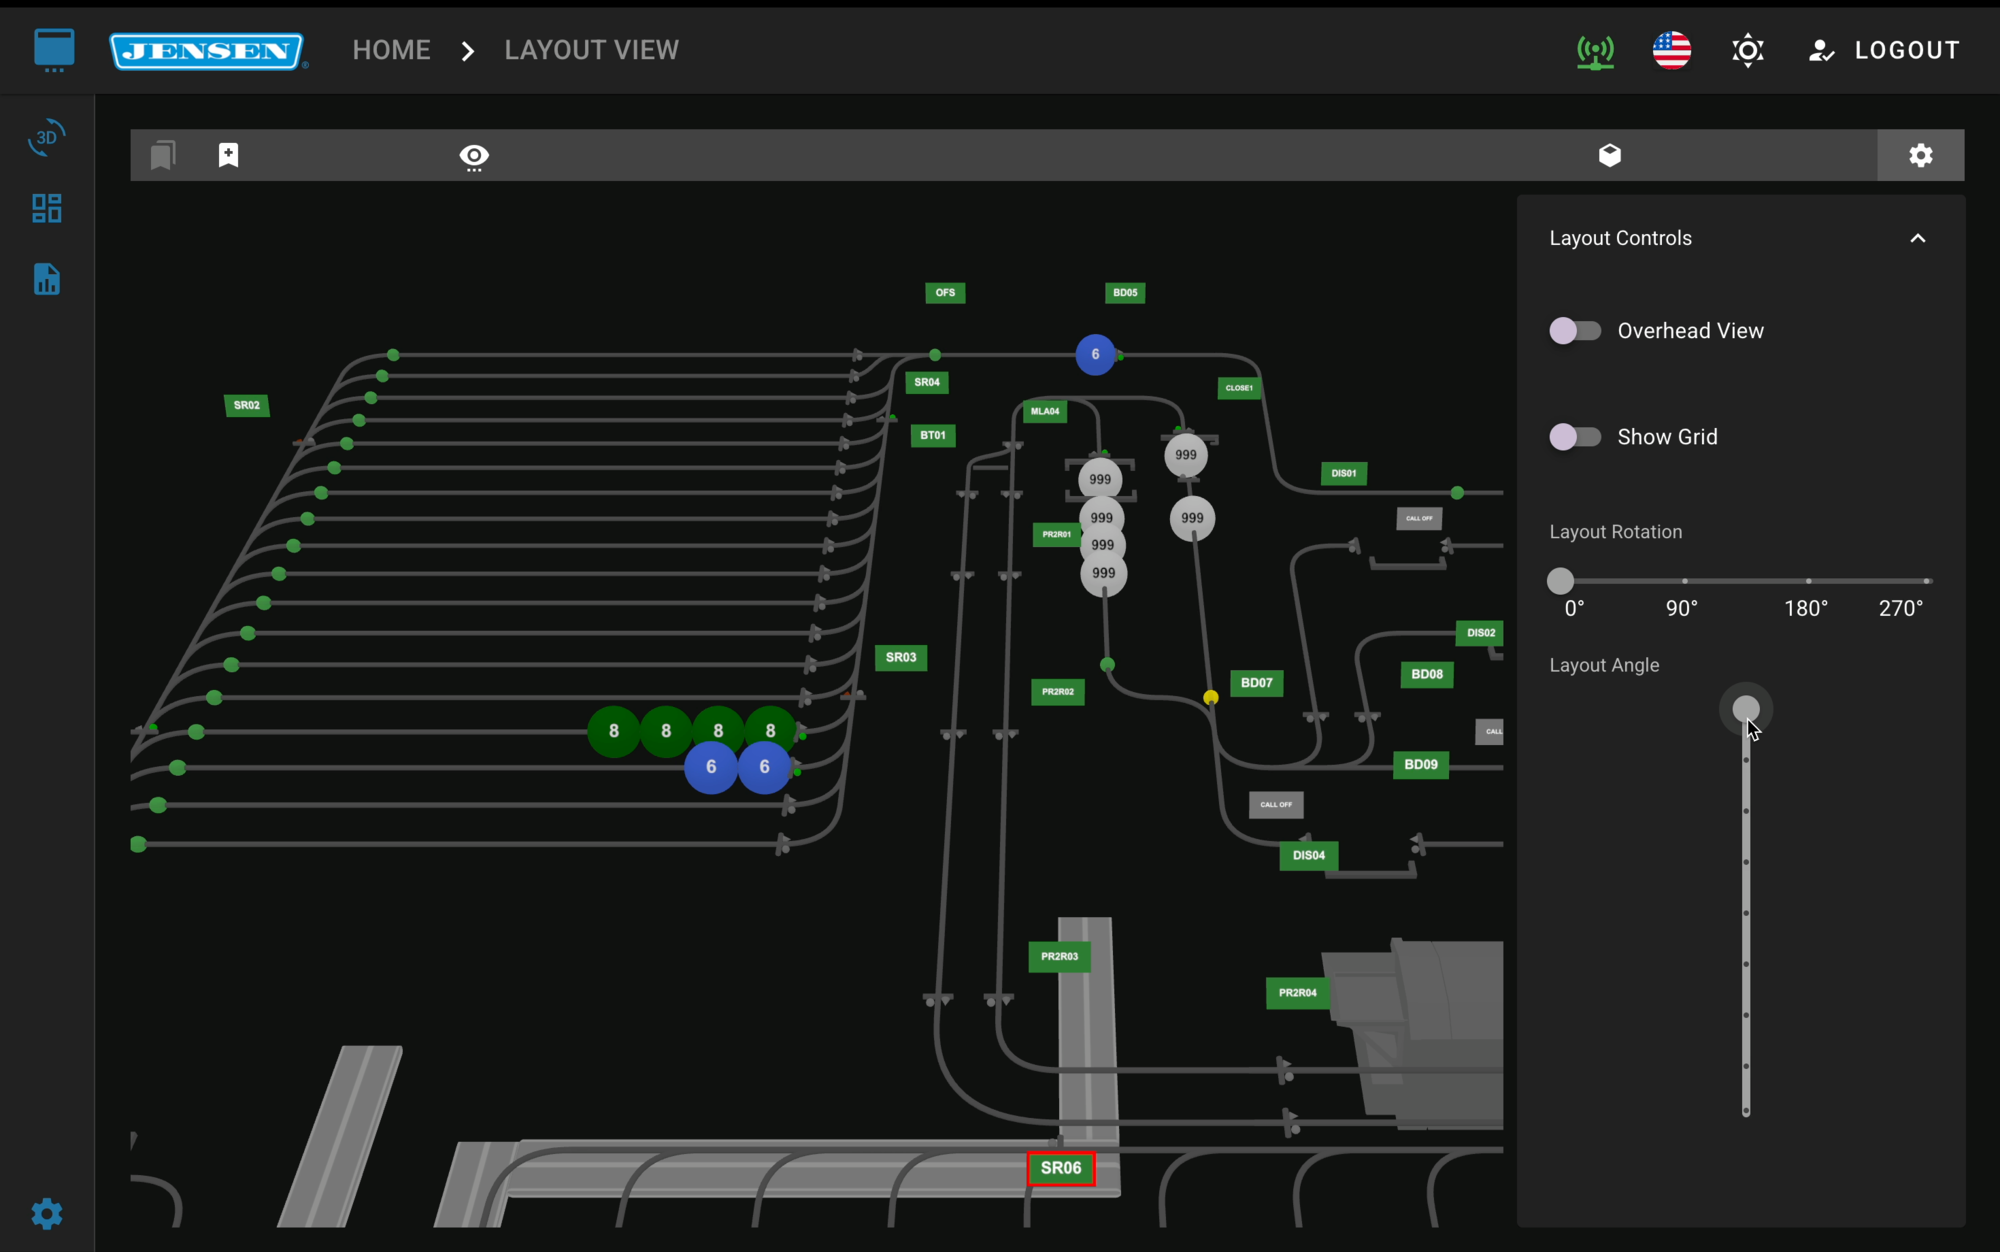Turn on the Show Grid switch

[1575, 437]
